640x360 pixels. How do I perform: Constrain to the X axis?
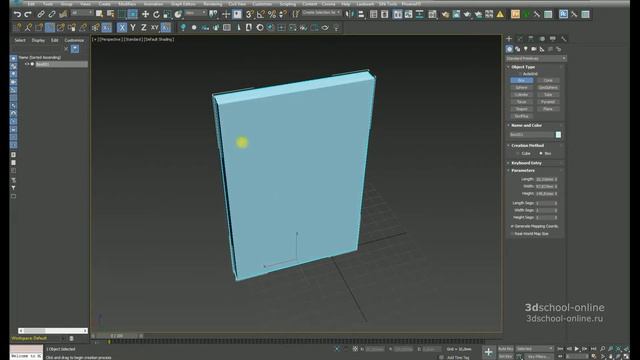click(x=122, y=27)
